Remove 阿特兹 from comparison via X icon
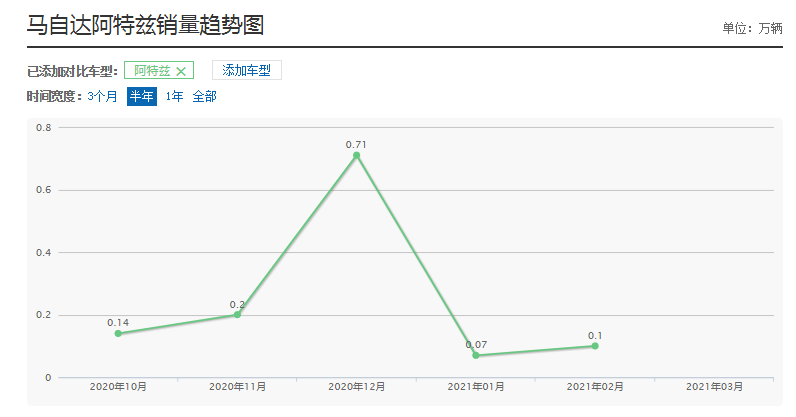 (x=181, y=72)
